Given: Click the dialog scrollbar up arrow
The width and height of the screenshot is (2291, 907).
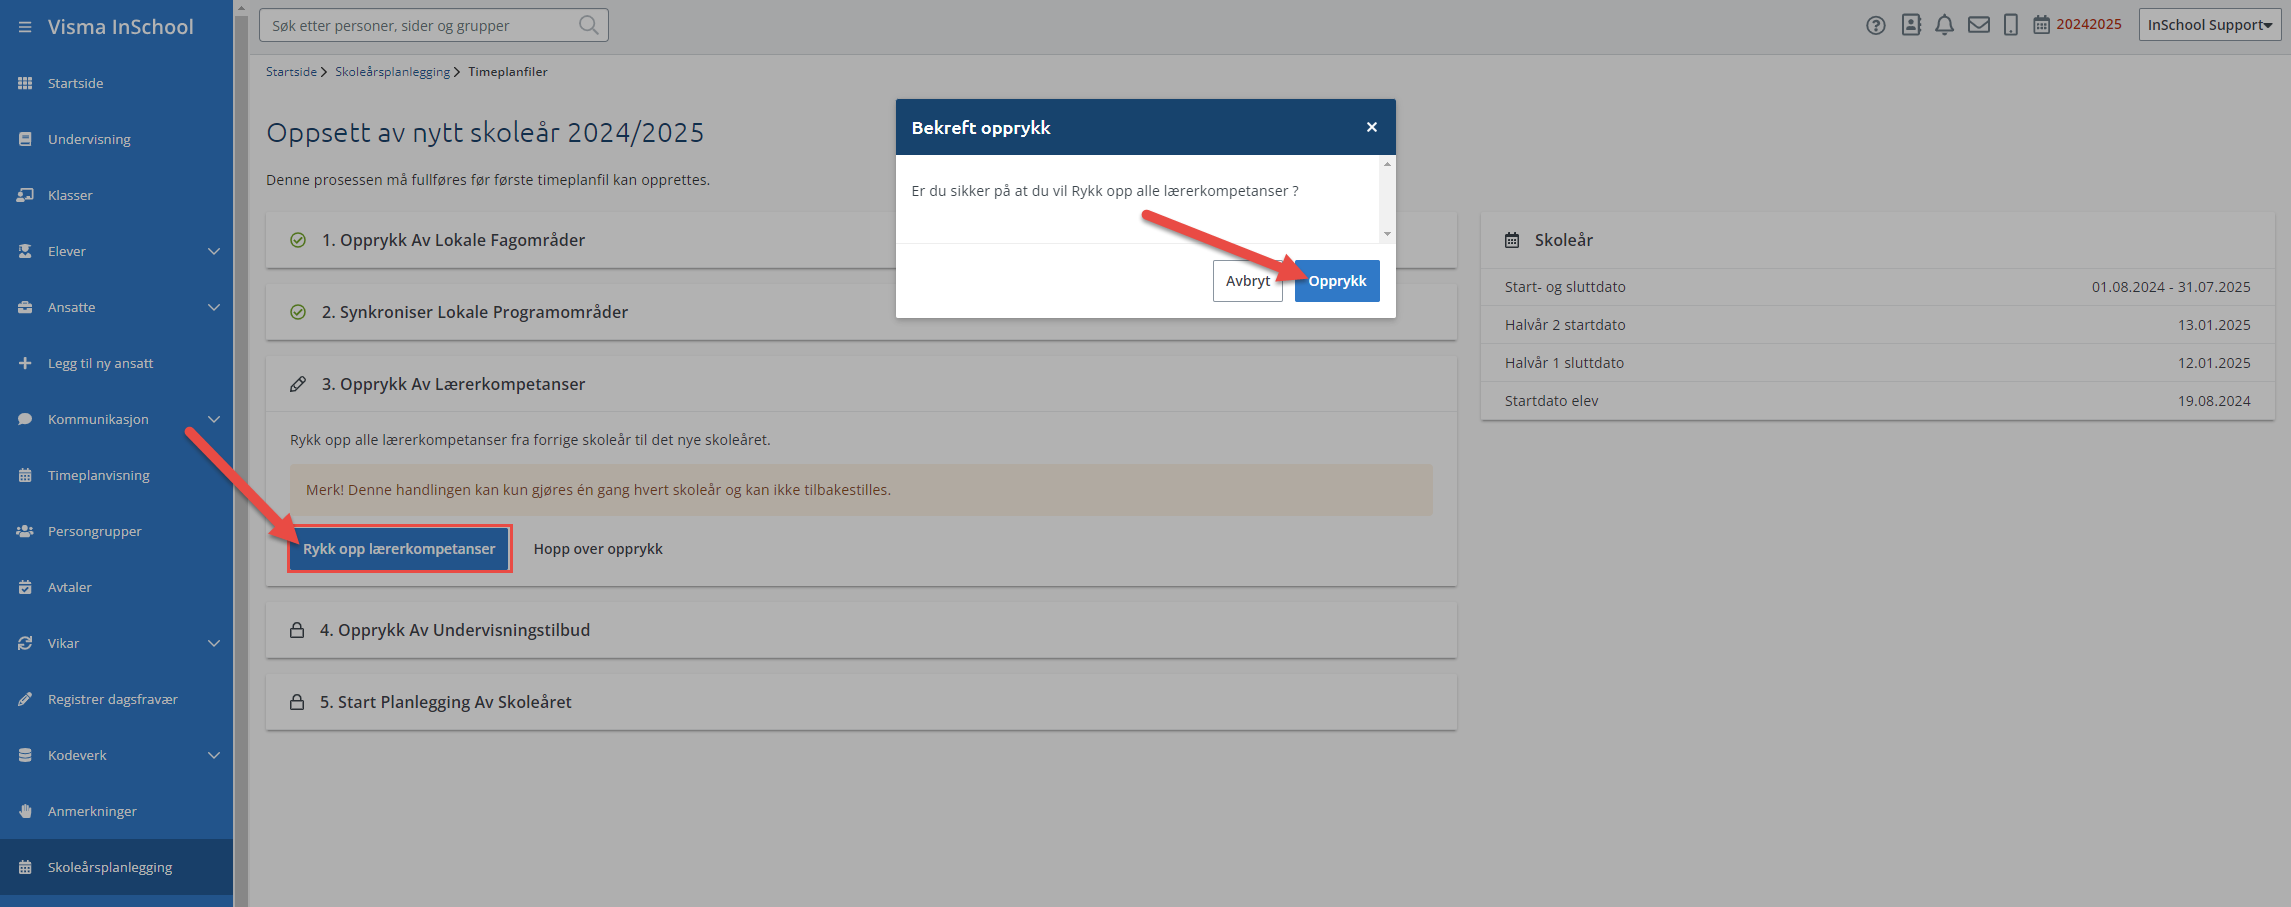Looking at the screenshot, I should 1387,164.
